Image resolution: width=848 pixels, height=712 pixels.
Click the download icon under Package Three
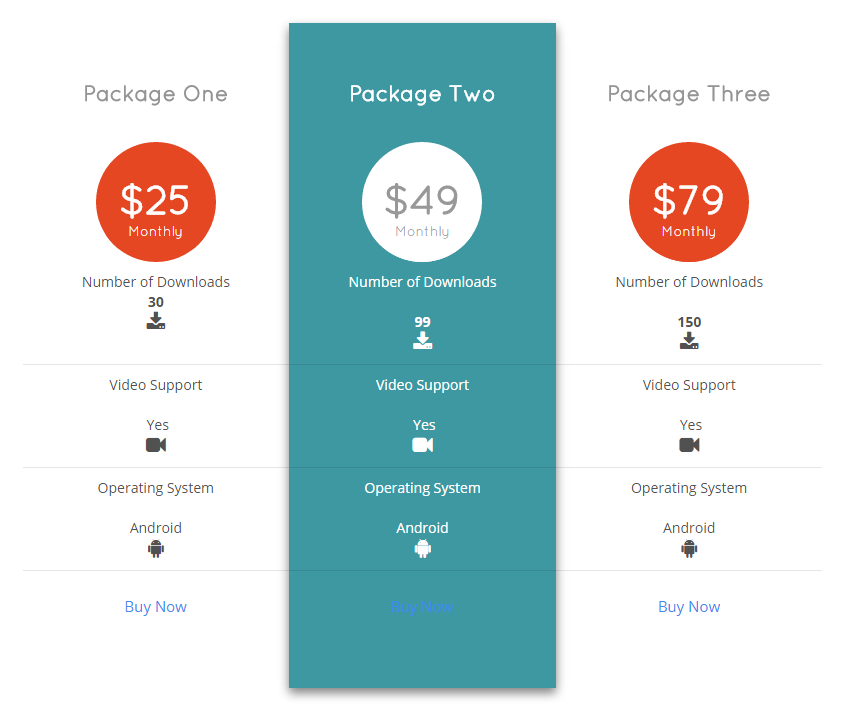coord(689,341)
